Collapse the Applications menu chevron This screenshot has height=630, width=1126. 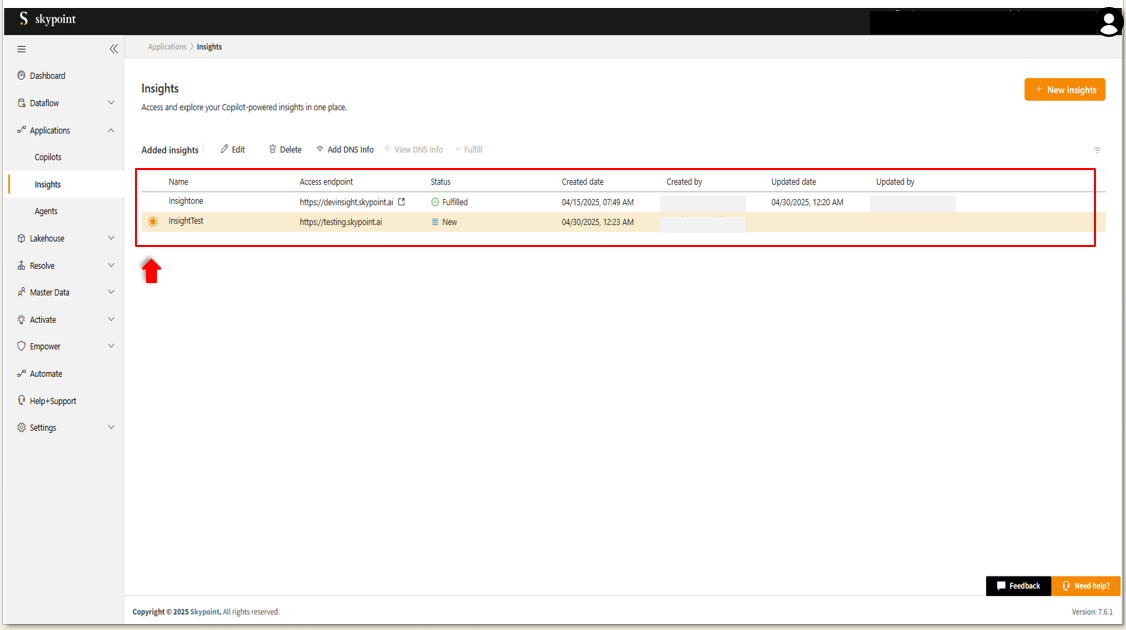click(111, 130)
